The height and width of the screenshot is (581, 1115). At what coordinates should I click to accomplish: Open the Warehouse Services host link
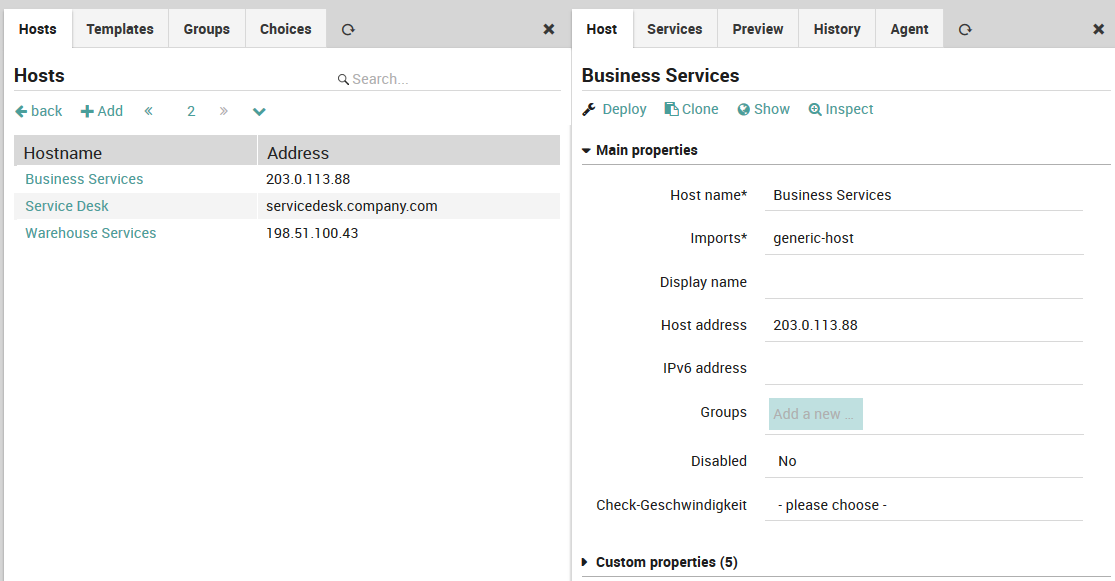[91, 233]
